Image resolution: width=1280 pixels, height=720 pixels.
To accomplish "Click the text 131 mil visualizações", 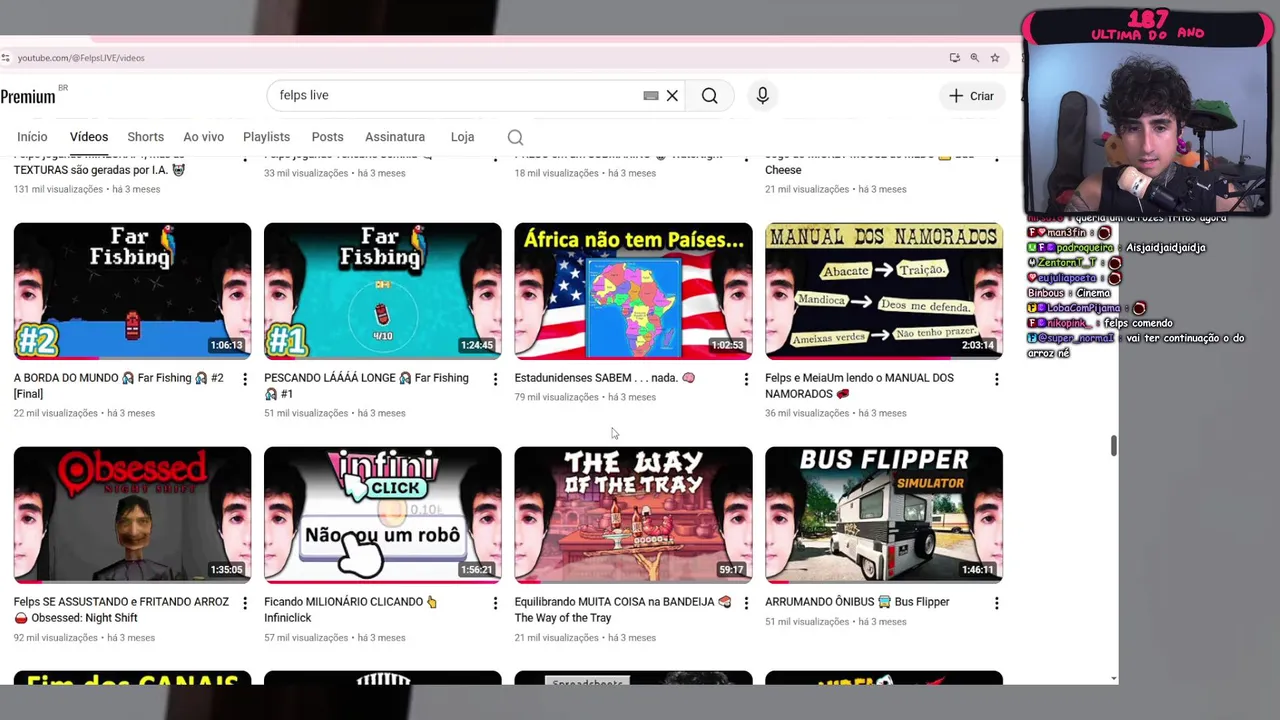I will click(x=58, y=189).
